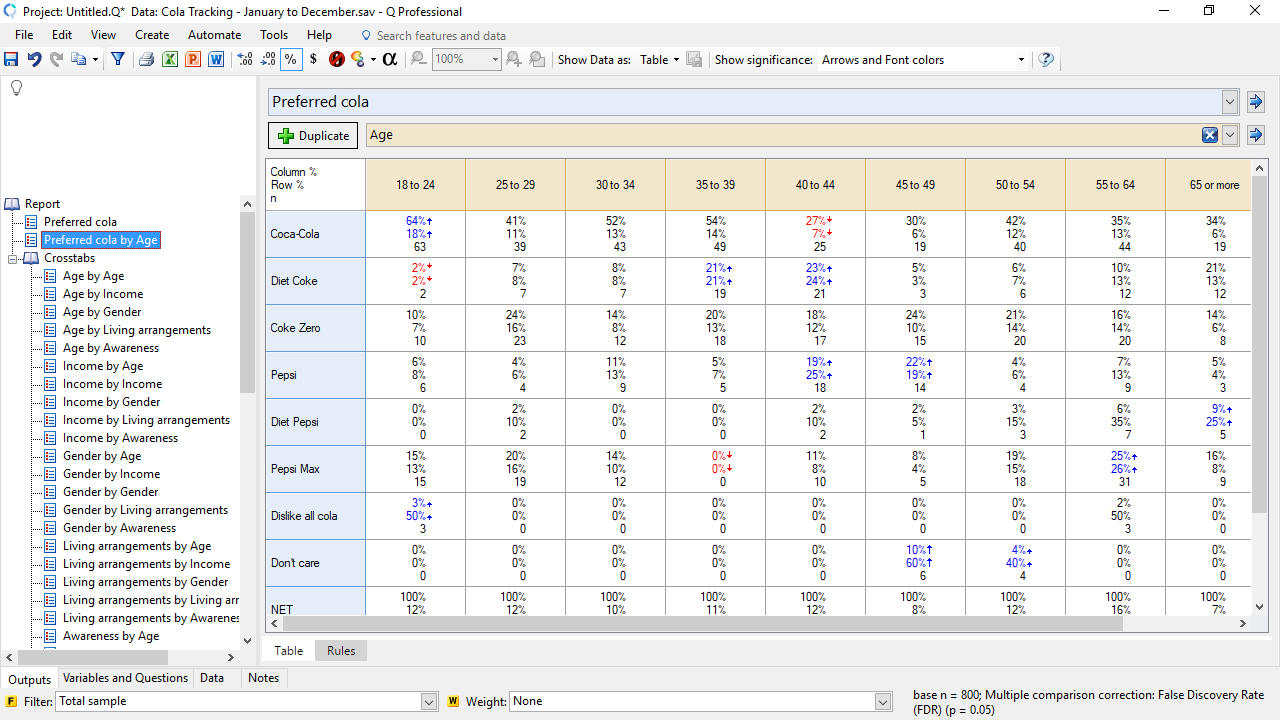Export the table to PowerPoint
Screen dimensions: 1280x720
tap(193, 60)
